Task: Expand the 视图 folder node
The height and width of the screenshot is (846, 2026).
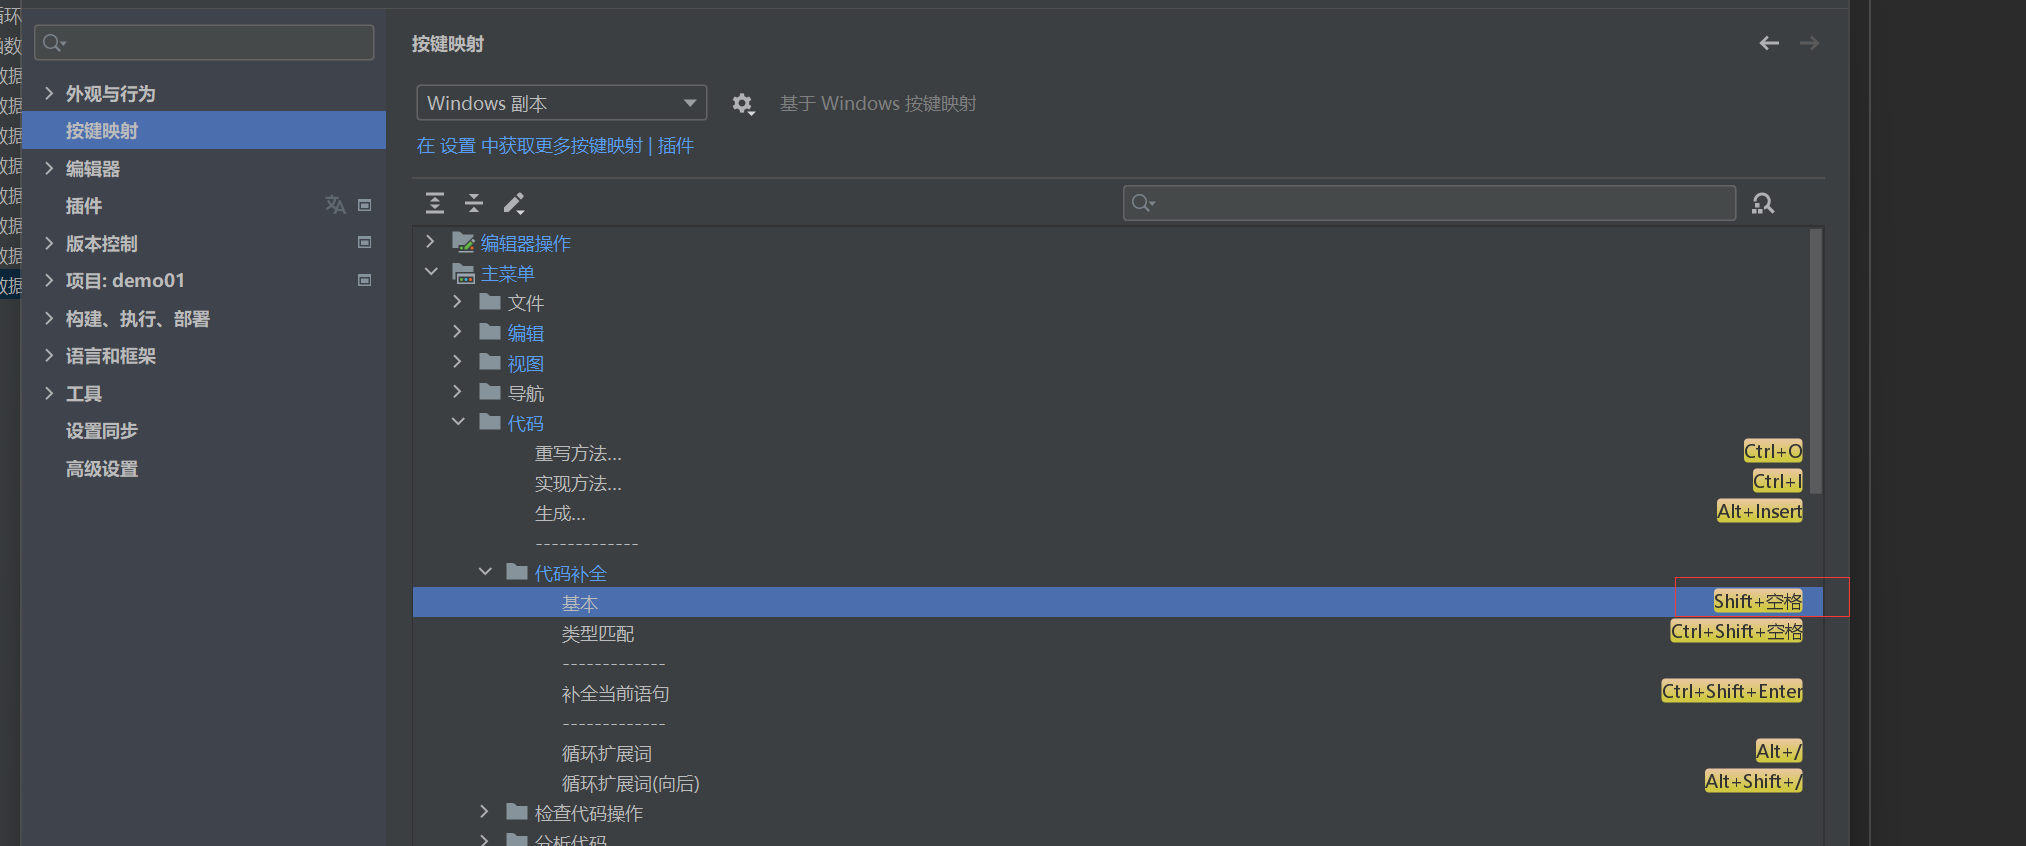Action: (x=458, y=362)
